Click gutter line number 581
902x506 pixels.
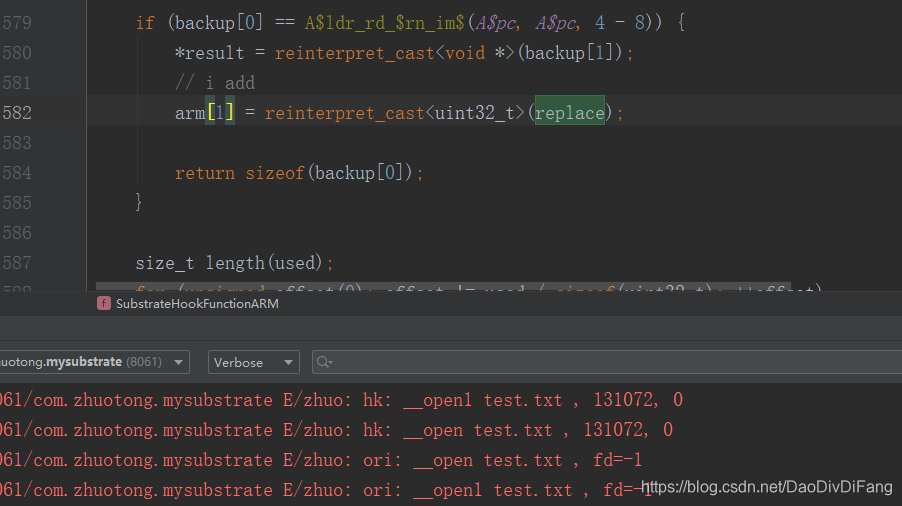(17, 83)
